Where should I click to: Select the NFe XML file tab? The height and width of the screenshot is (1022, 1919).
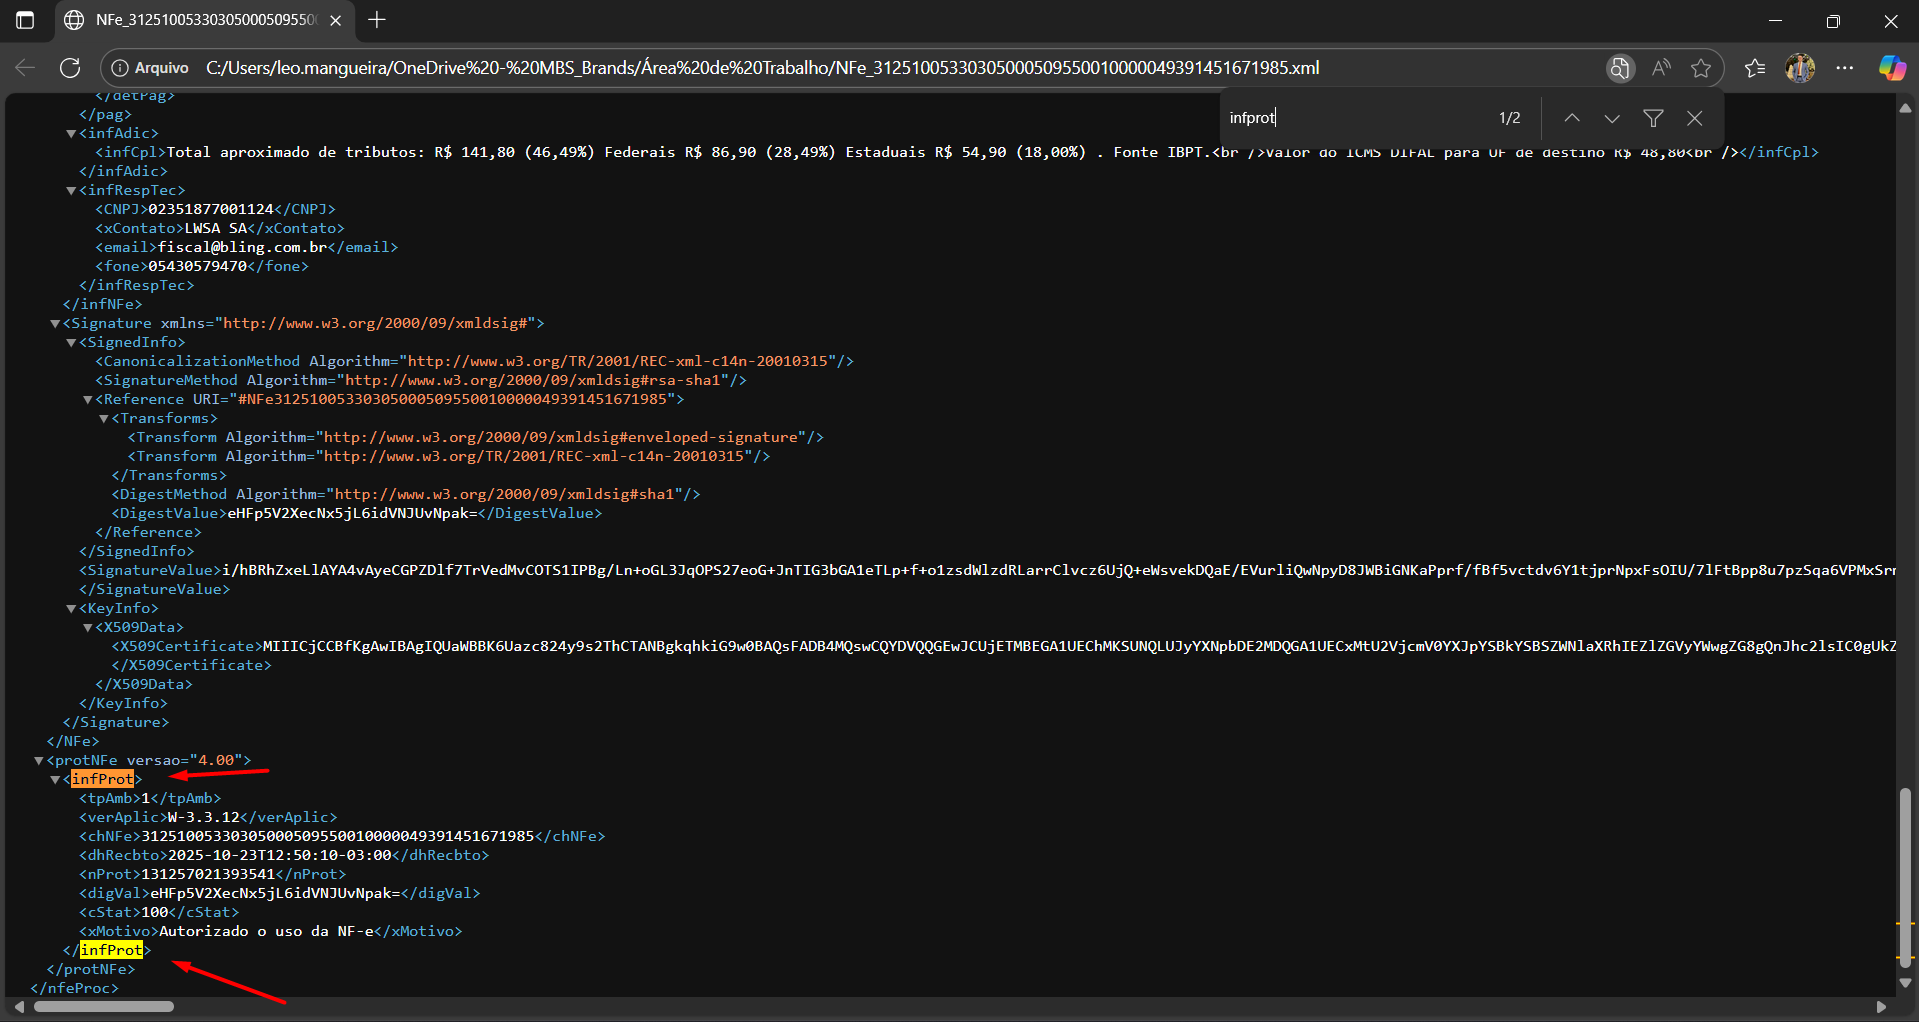coord(200,20)
